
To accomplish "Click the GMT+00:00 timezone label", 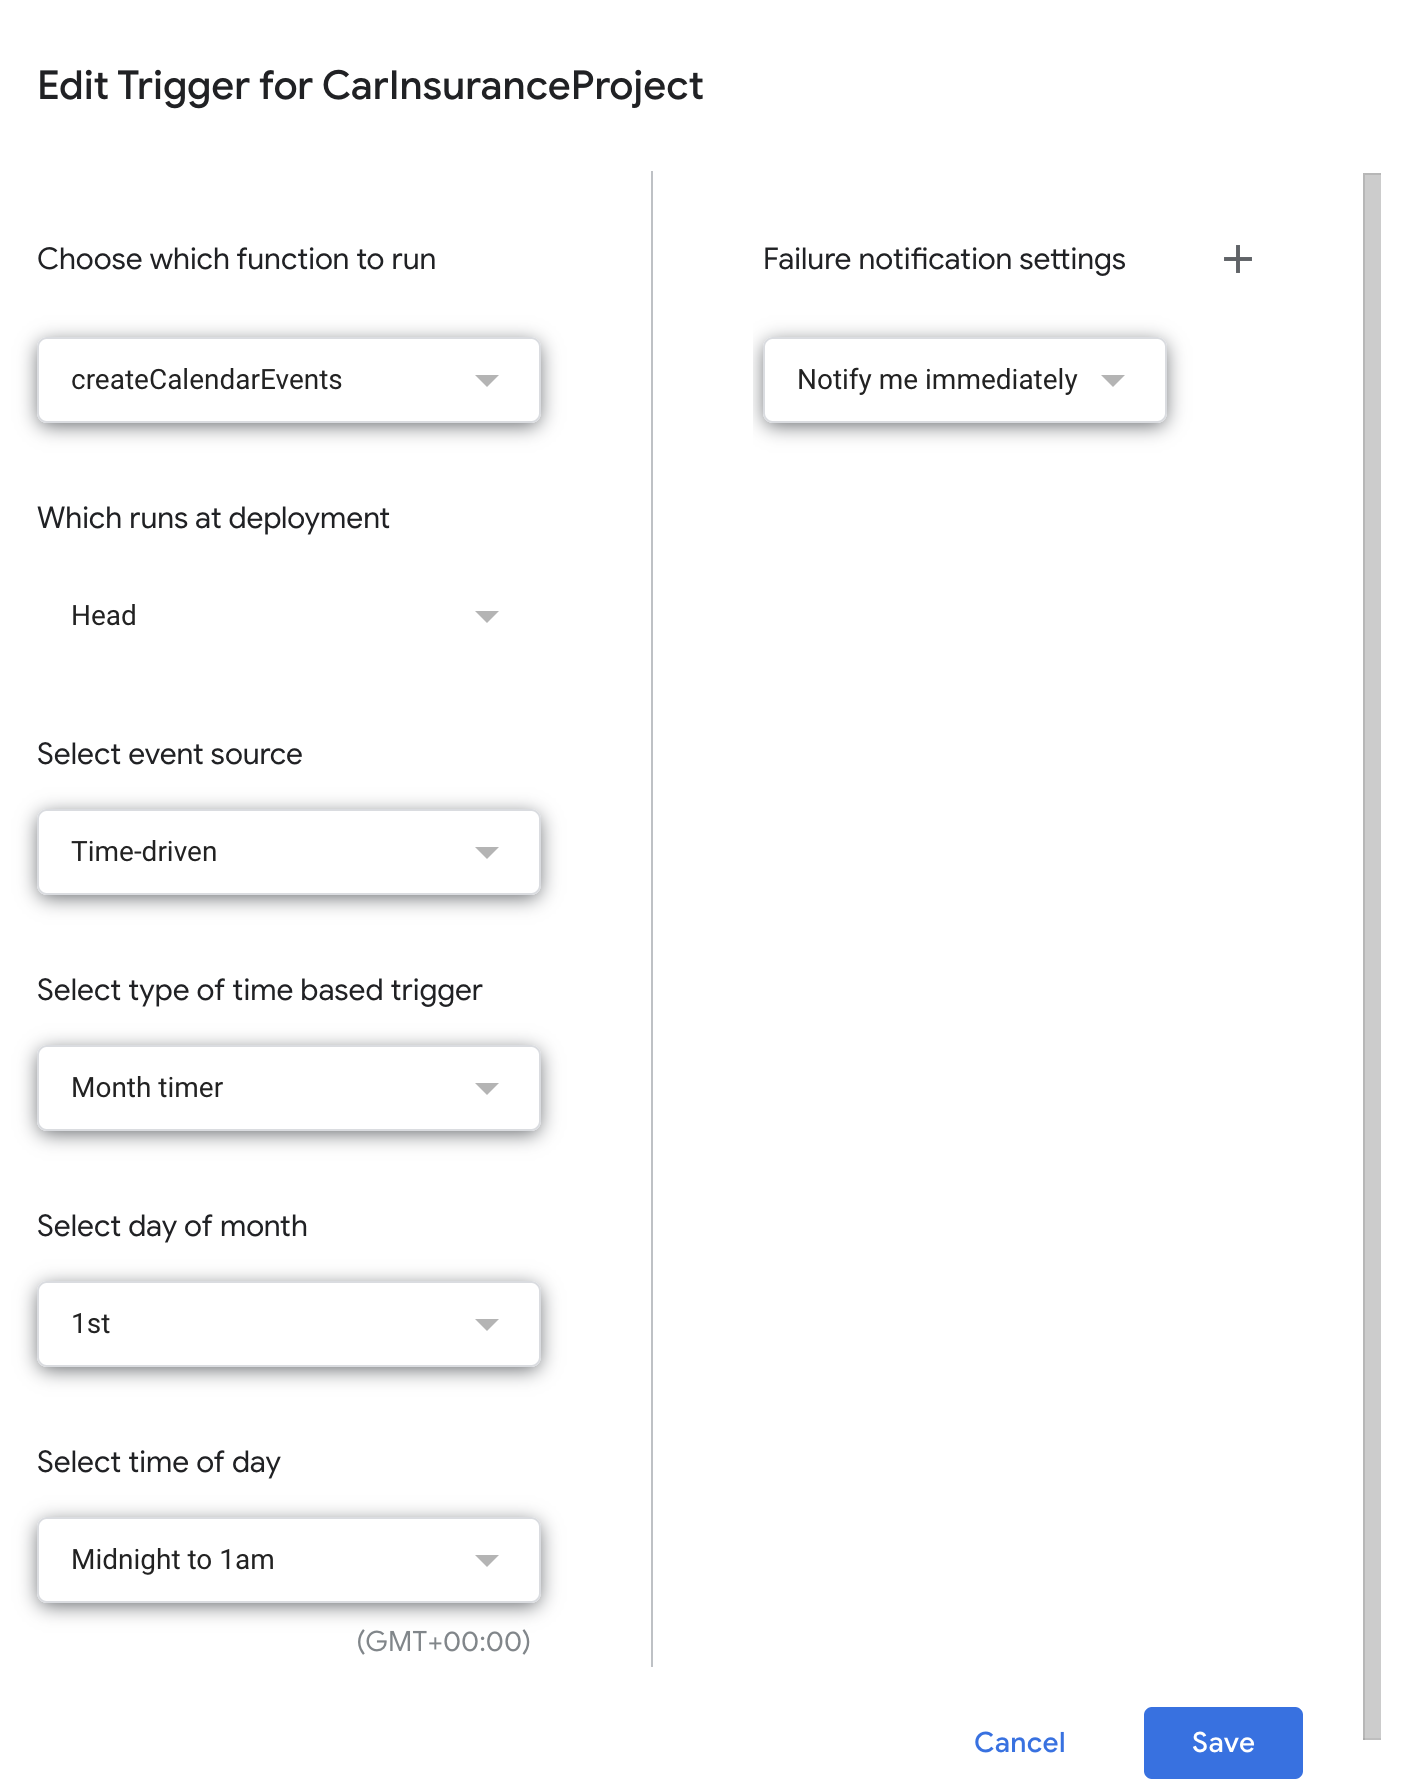I will tap(443, 1640).
